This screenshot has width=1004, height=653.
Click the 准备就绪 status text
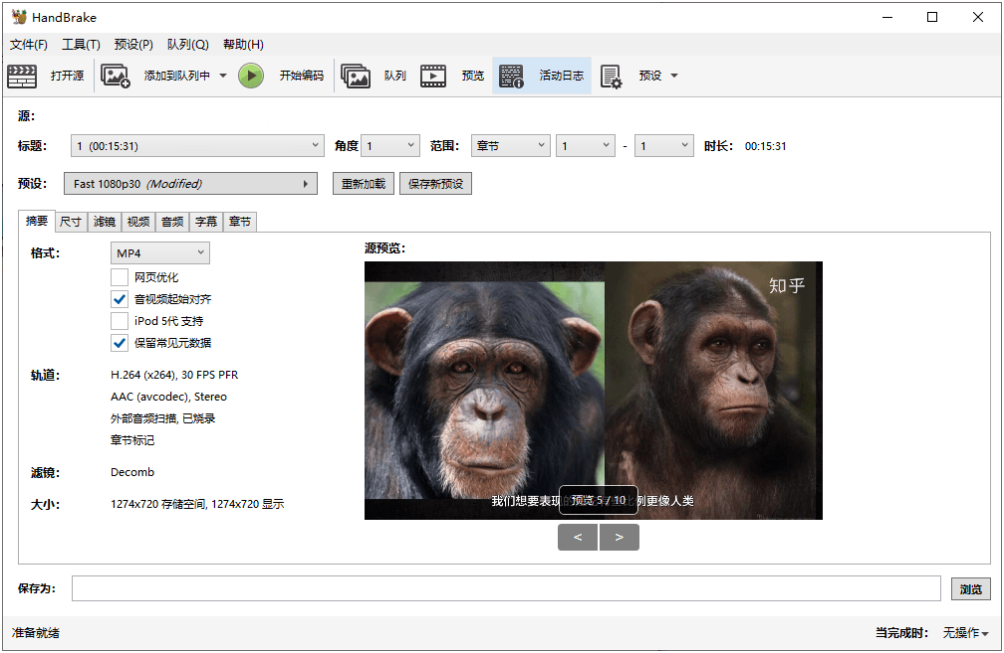click(x=35, y=633)
